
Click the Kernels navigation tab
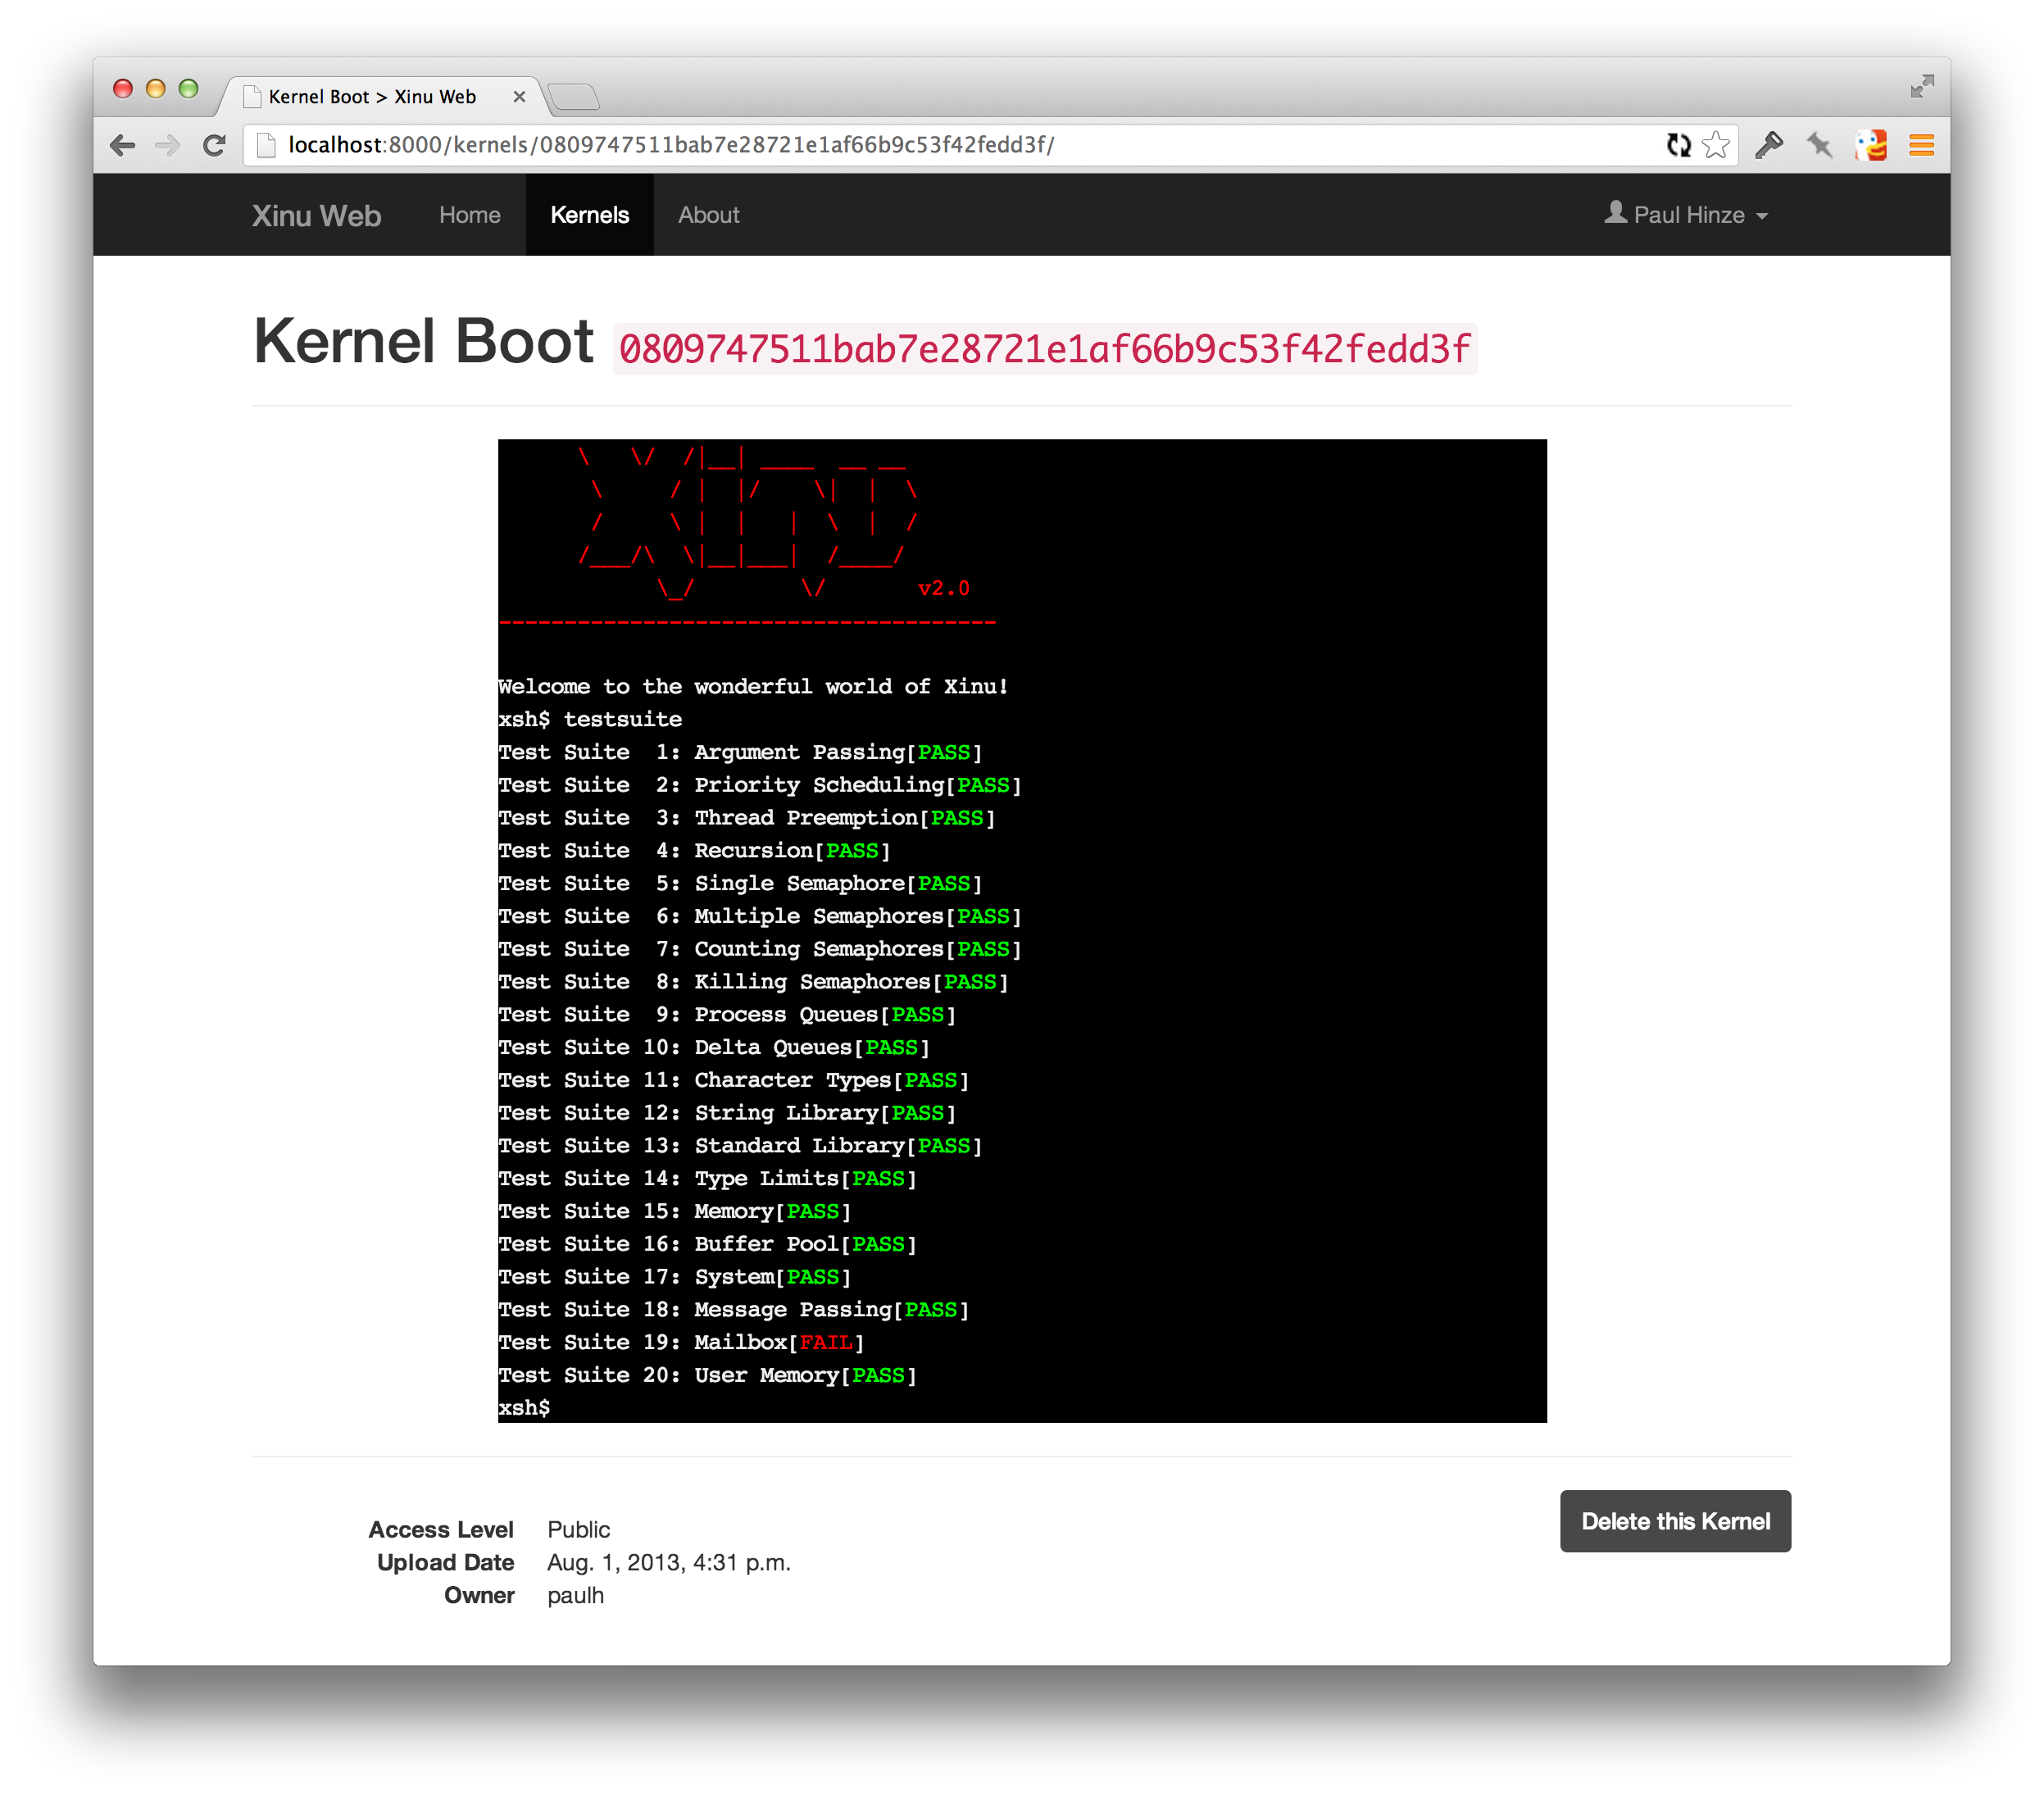(591, 214)
